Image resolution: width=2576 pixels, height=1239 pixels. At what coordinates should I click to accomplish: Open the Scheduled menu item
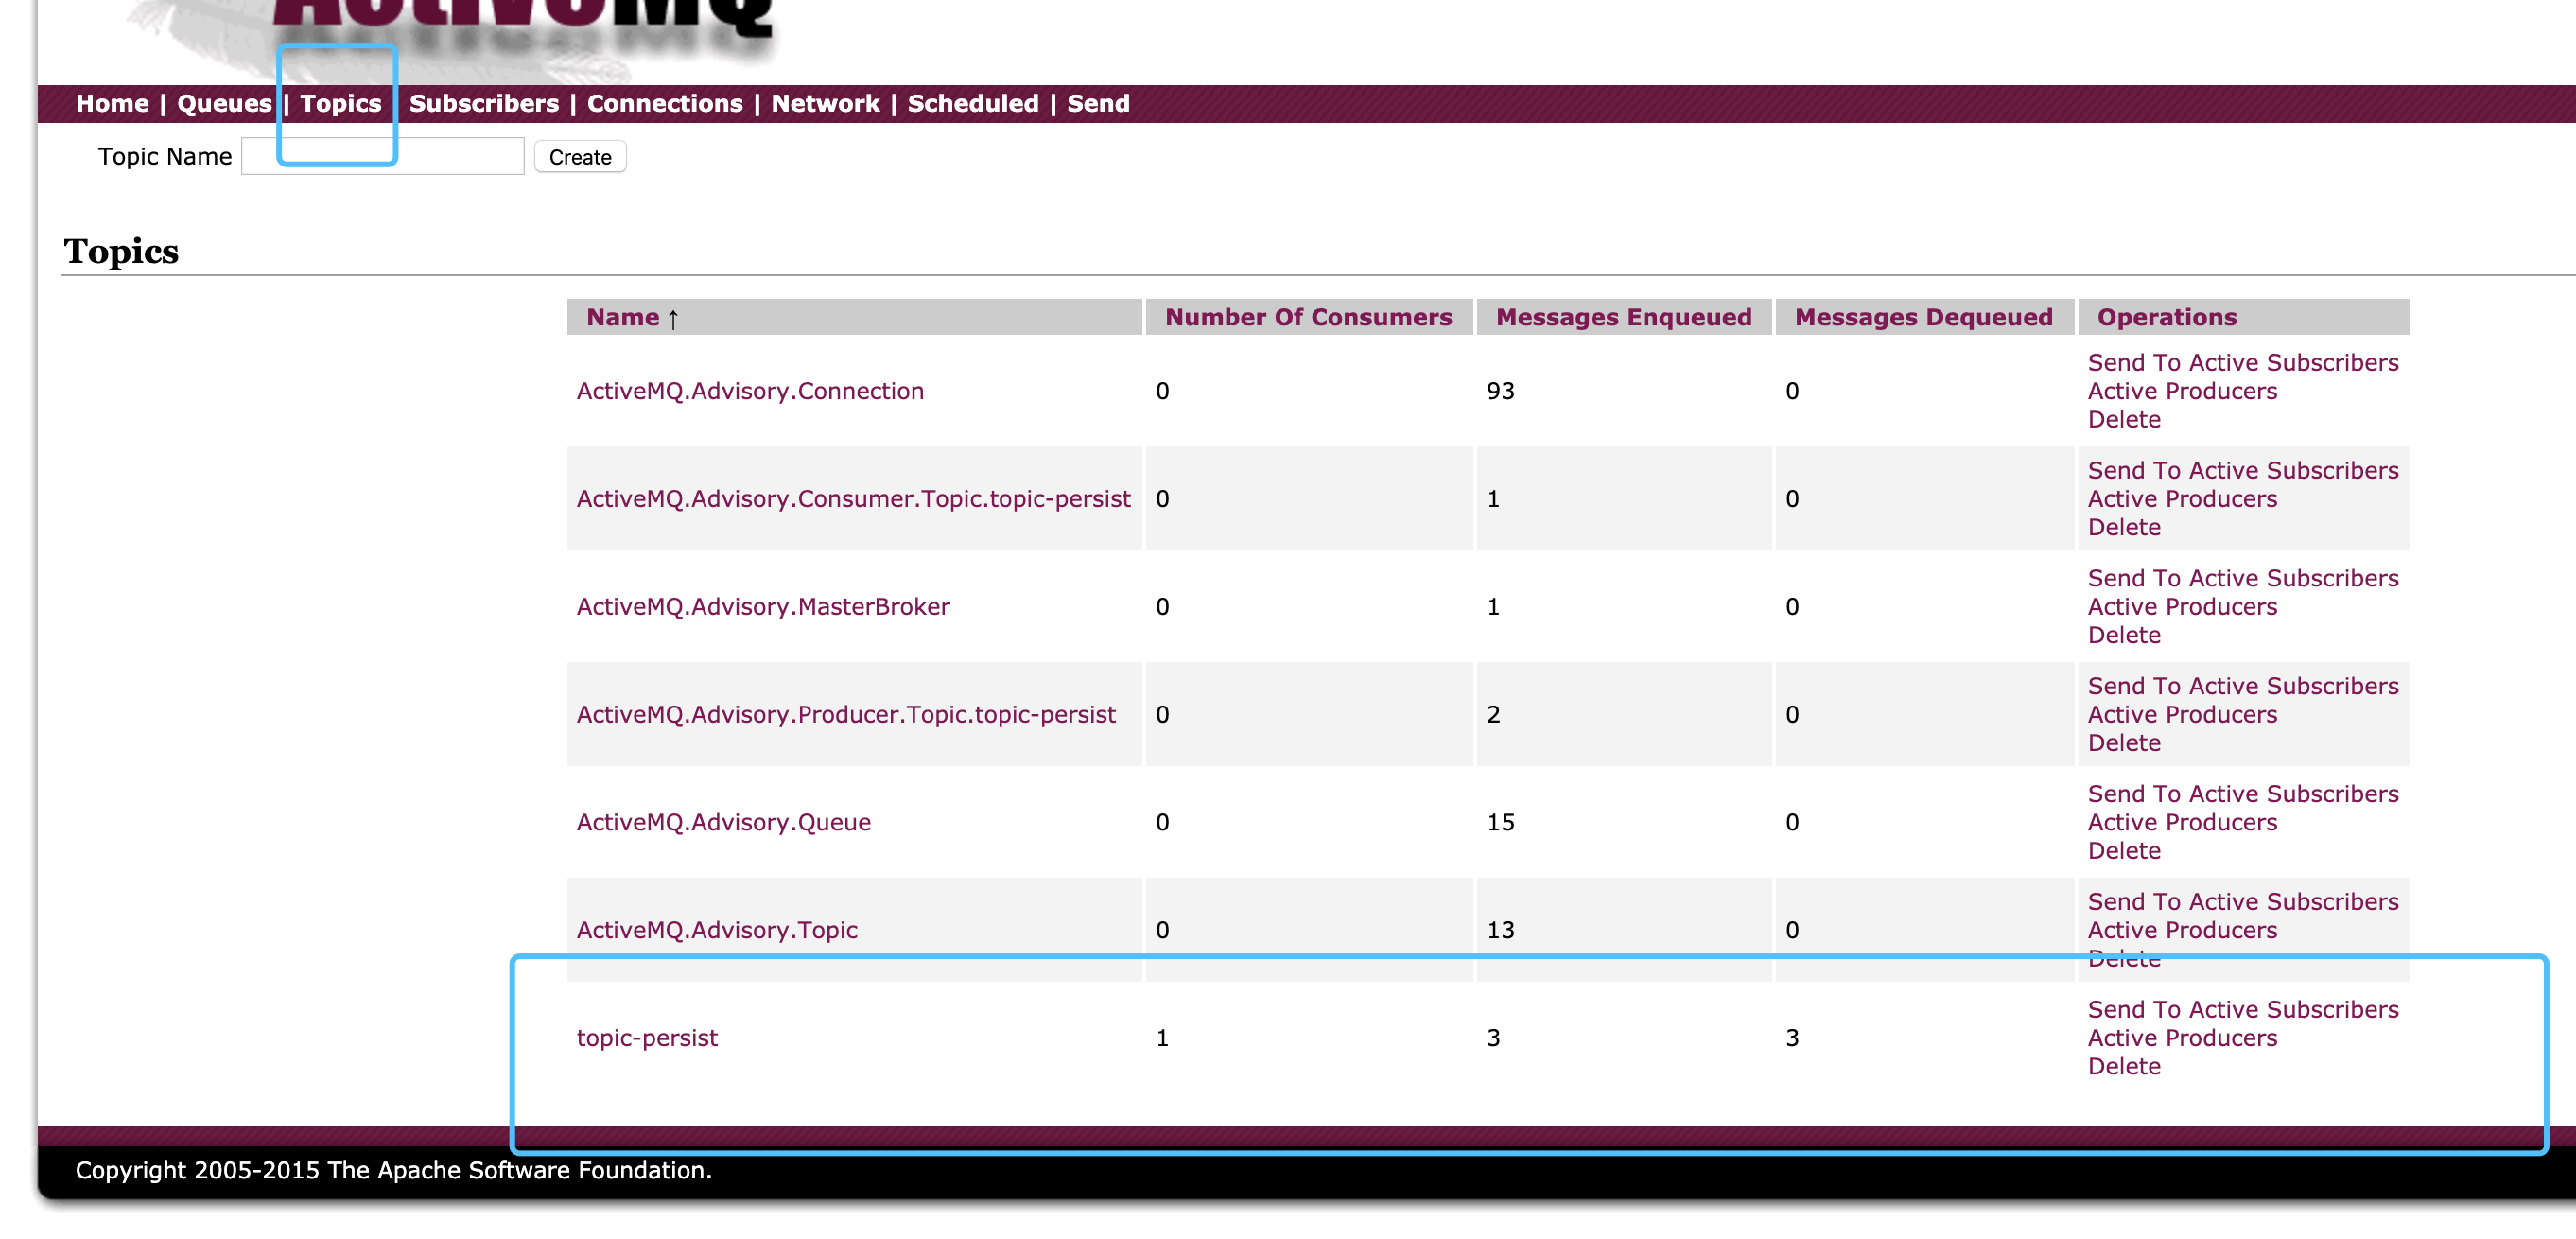coord(972,103)
